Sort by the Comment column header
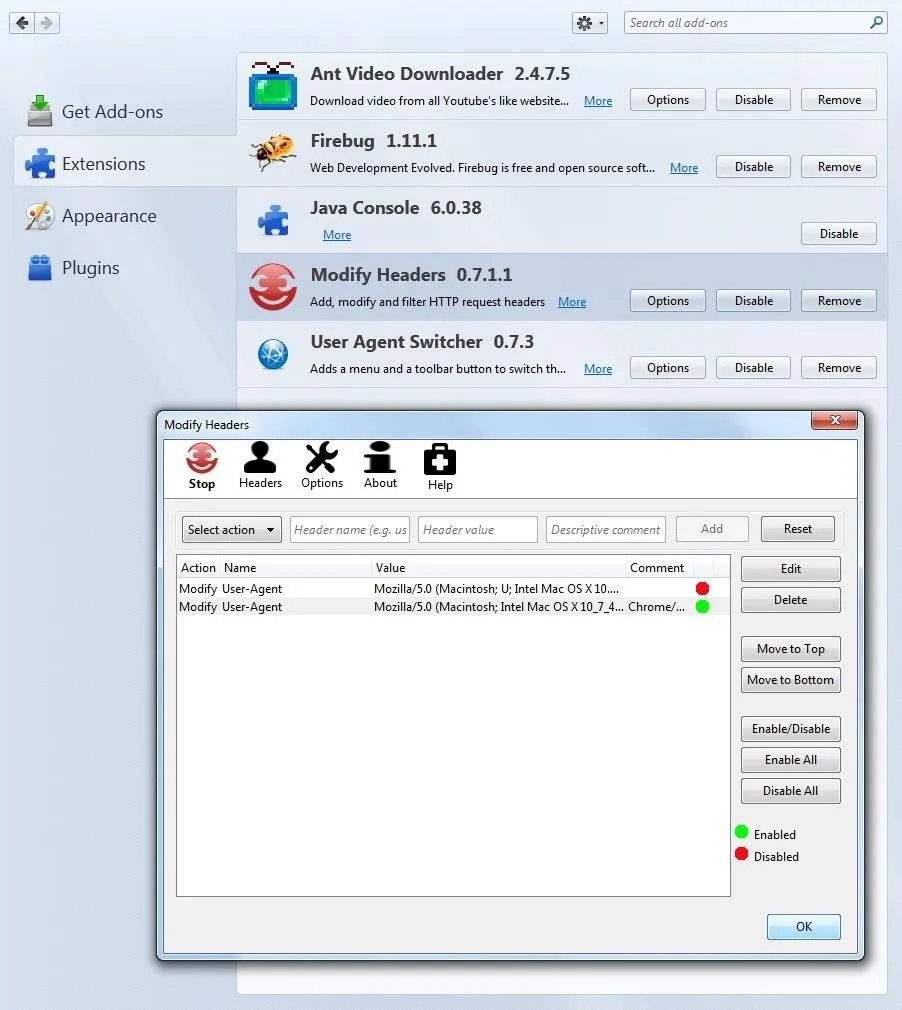 coord(659,567)
